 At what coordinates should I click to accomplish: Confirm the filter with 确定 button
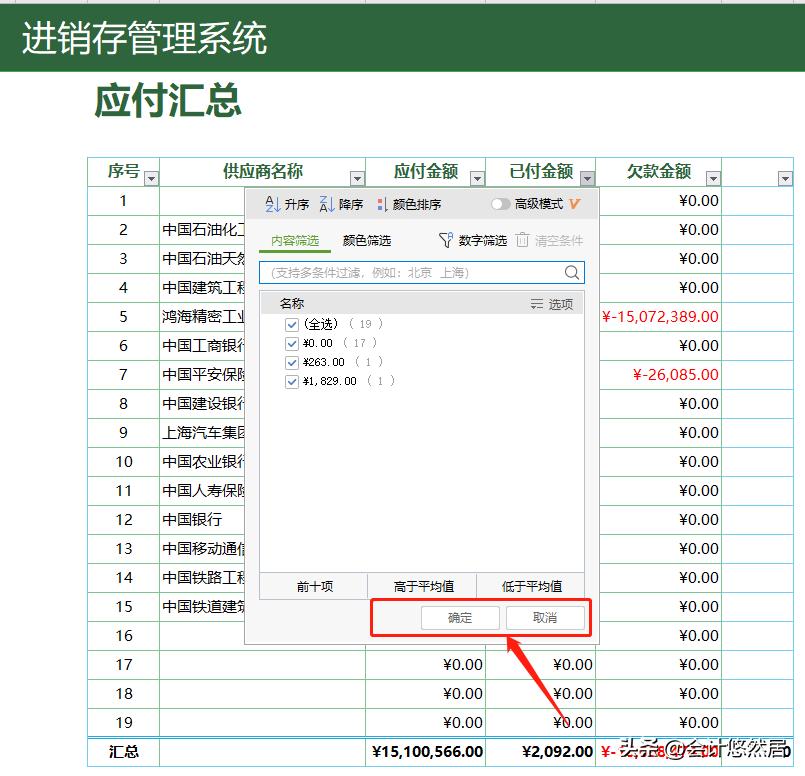(460, 618)
